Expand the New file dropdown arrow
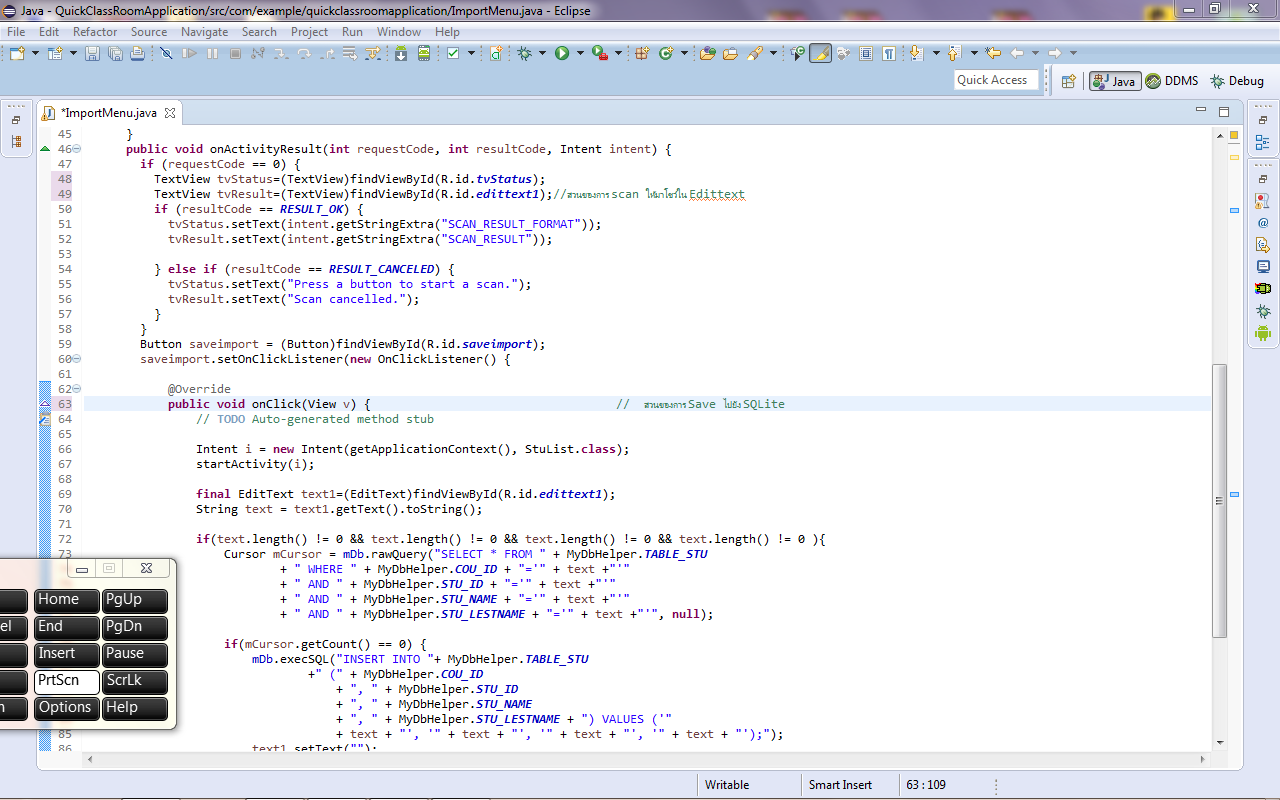Viewport: 1280px width, 800px height. click(x=36, y=53)
